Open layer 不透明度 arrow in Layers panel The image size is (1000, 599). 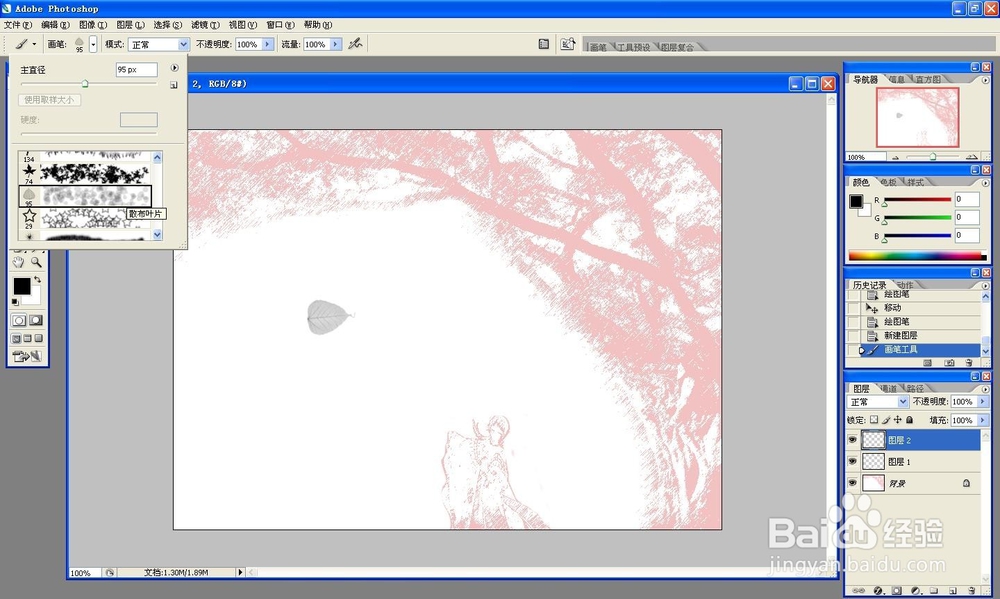pos(982,402)
